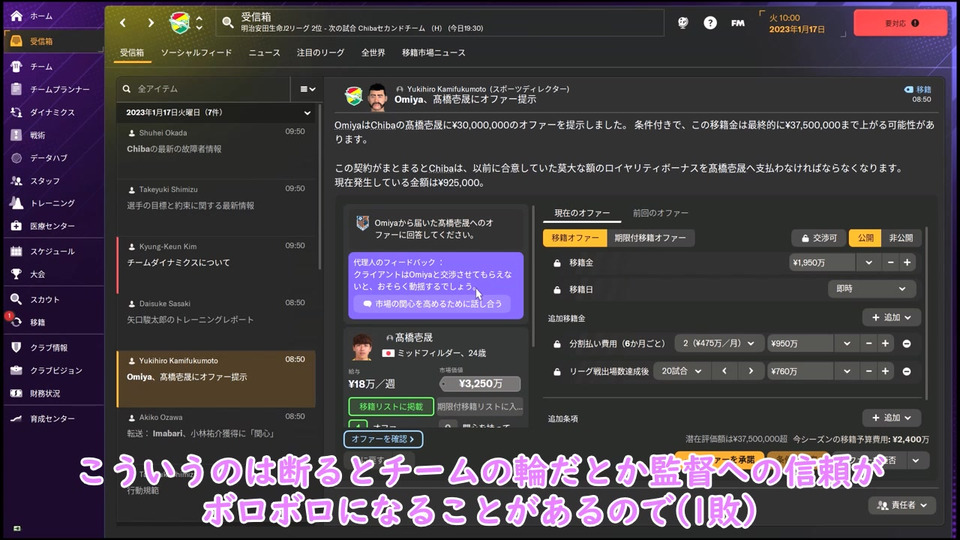This screenshot has height=540, width=960.
Task: Remove the 分割払い費用 clause
Action: 907,344
